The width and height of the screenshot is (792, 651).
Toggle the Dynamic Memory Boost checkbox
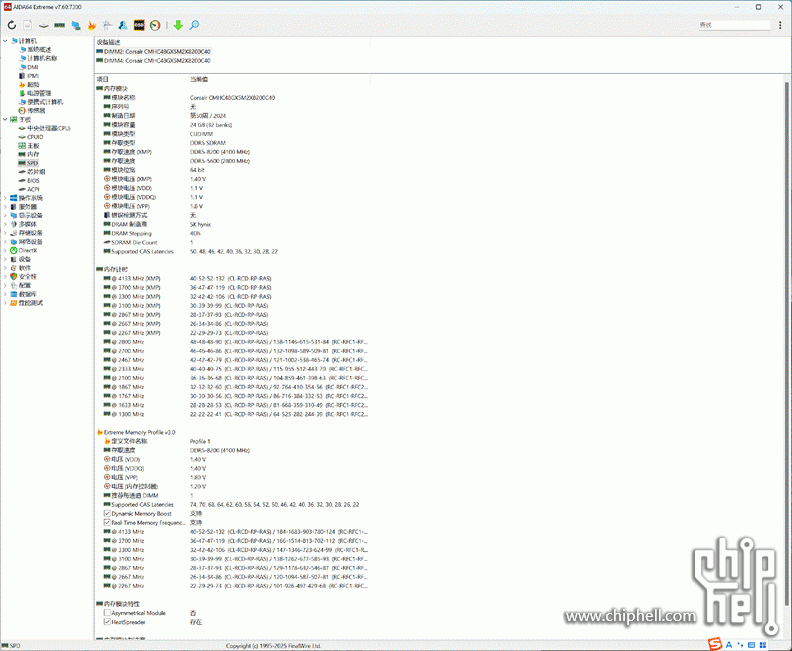[x=107, y=514]
